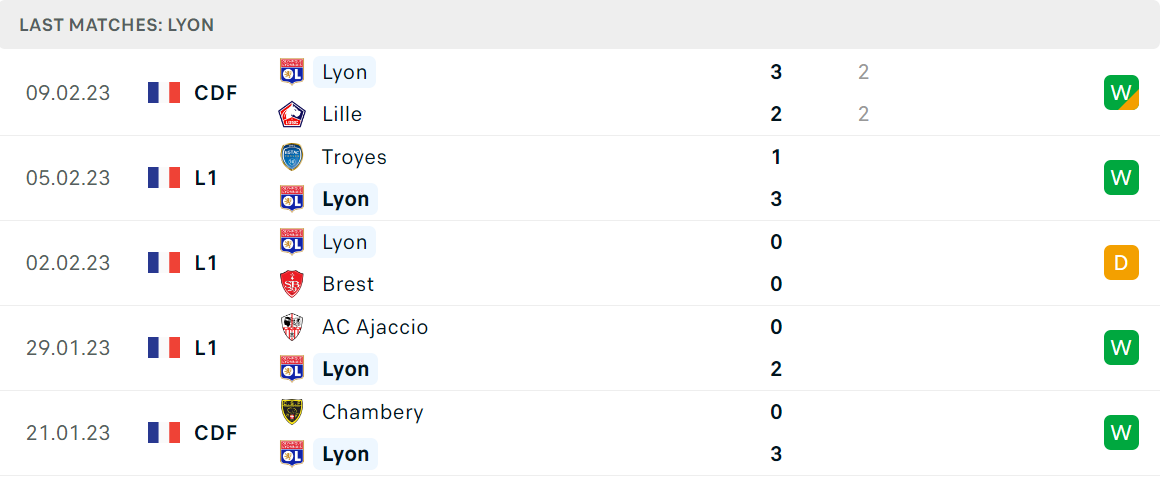Open the Chambery team link
The image size is (1161, 478).
[372, 412]
